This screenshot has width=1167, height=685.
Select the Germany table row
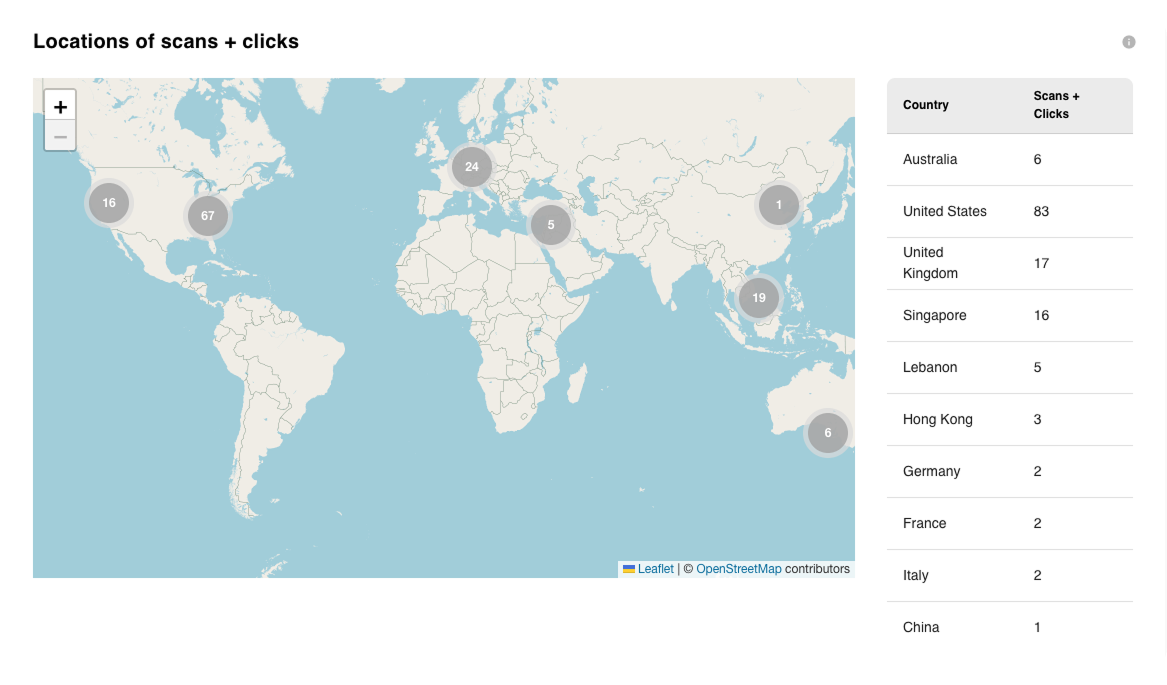[x=1010, y=471]
